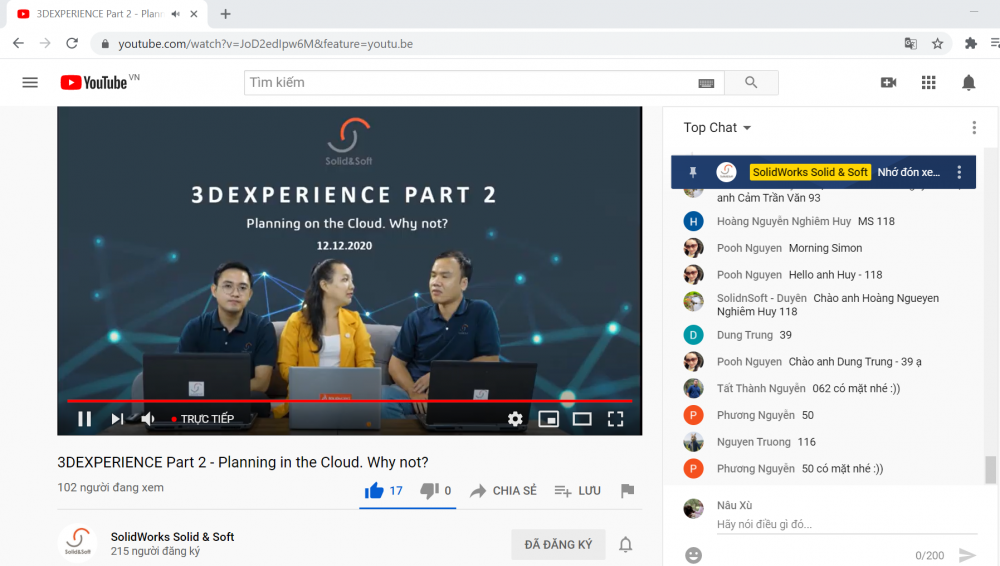
Task: Open the YouTube hamburger guide menu
Action: (x=30, y=82)
